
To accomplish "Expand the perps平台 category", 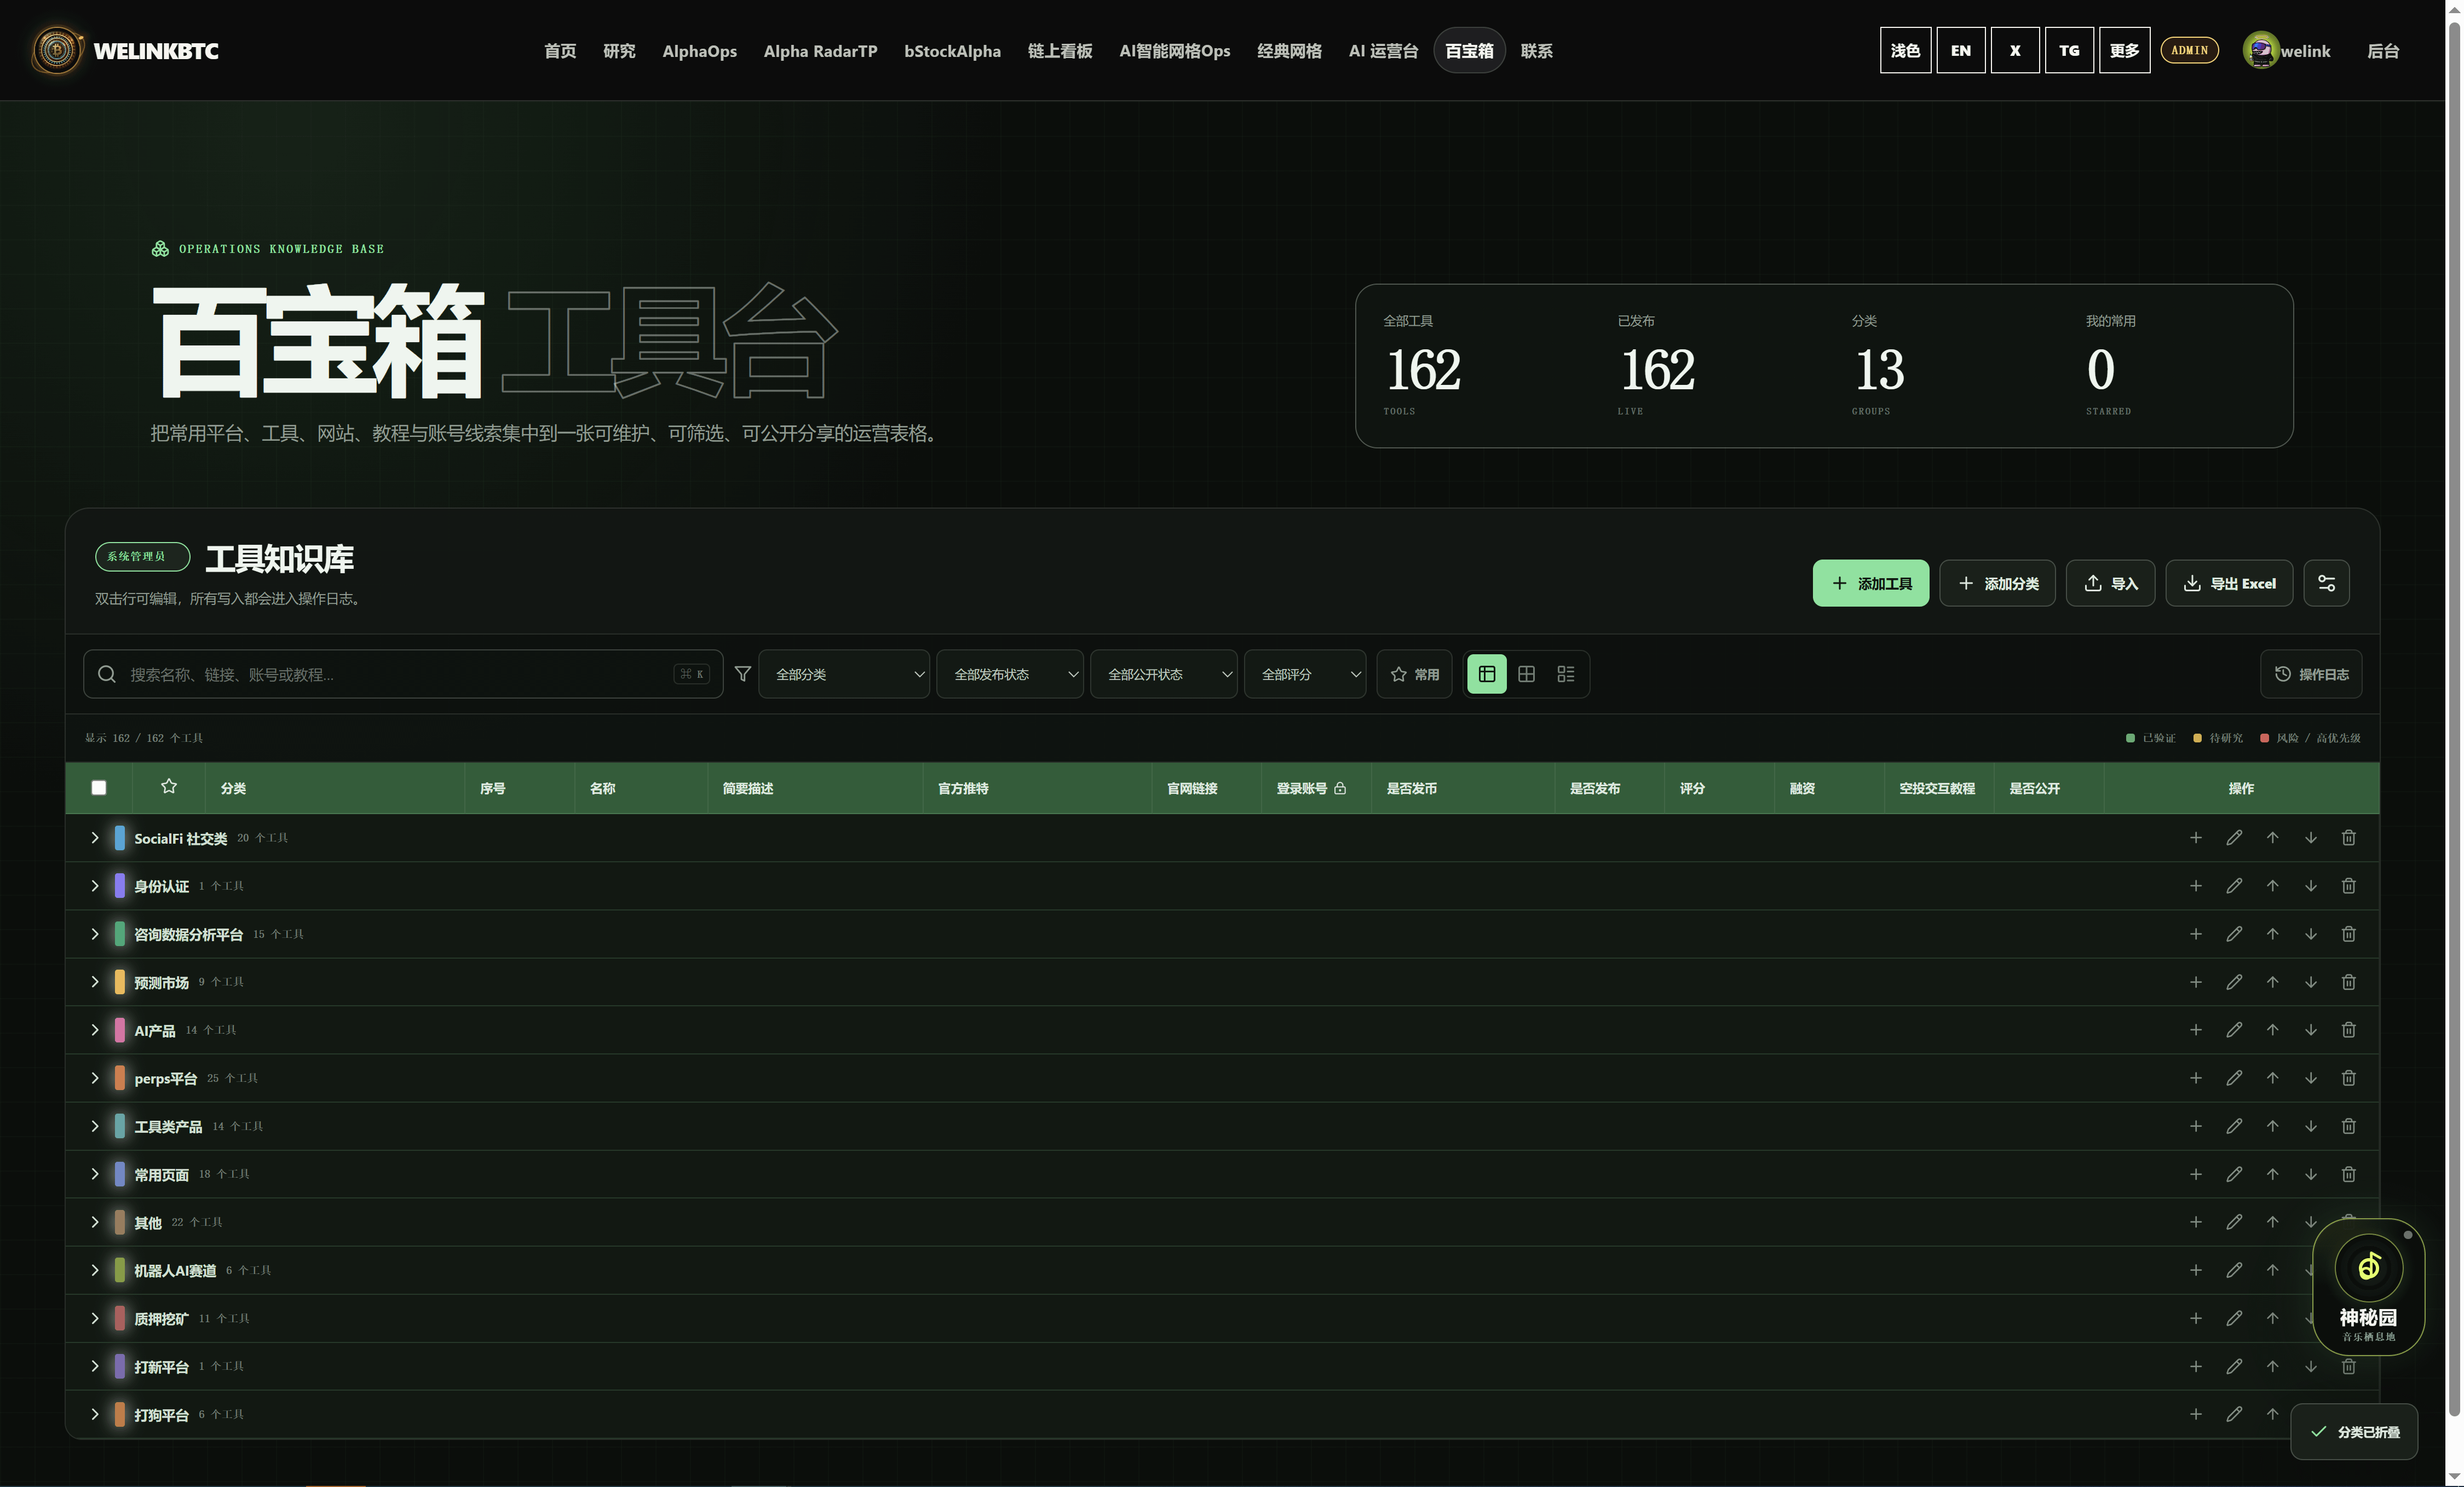I will coord(95,1078).
